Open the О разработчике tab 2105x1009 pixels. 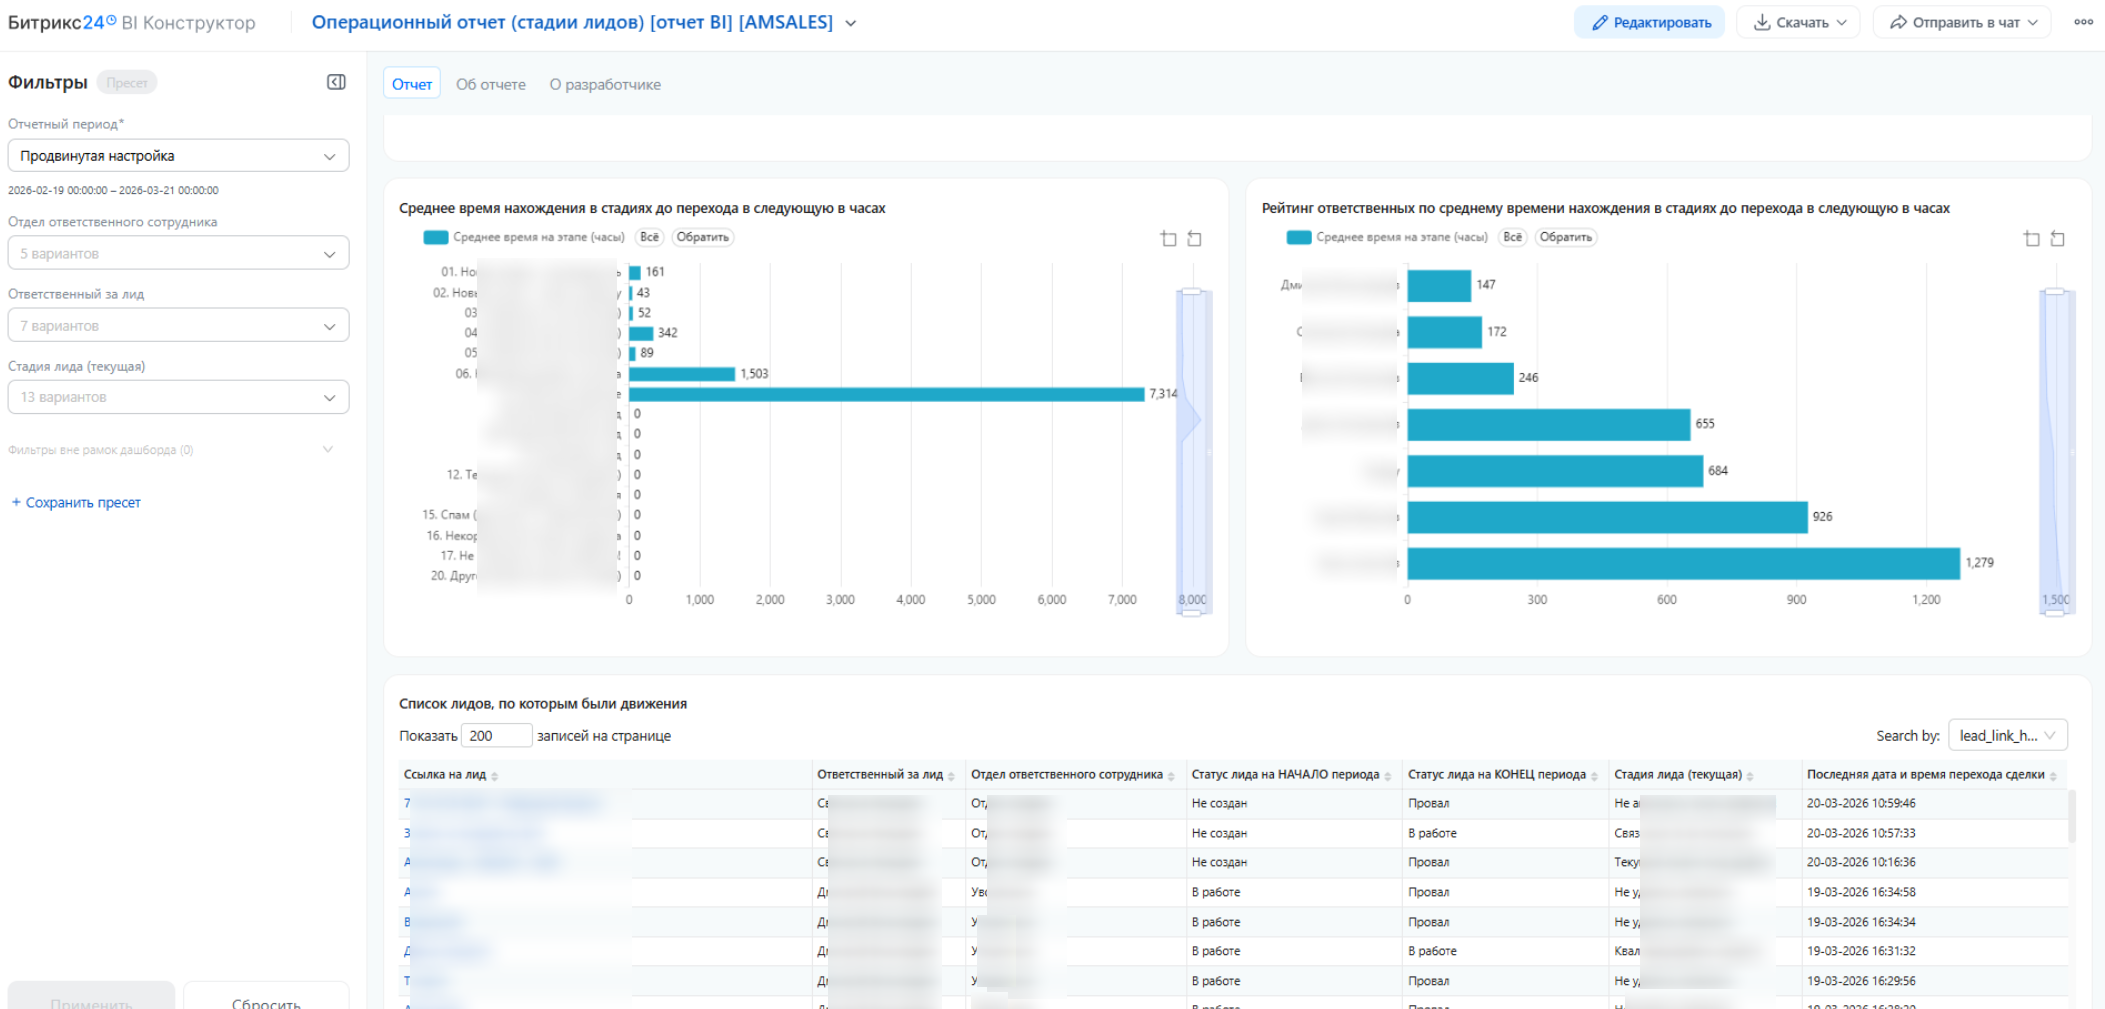point(604,84)
